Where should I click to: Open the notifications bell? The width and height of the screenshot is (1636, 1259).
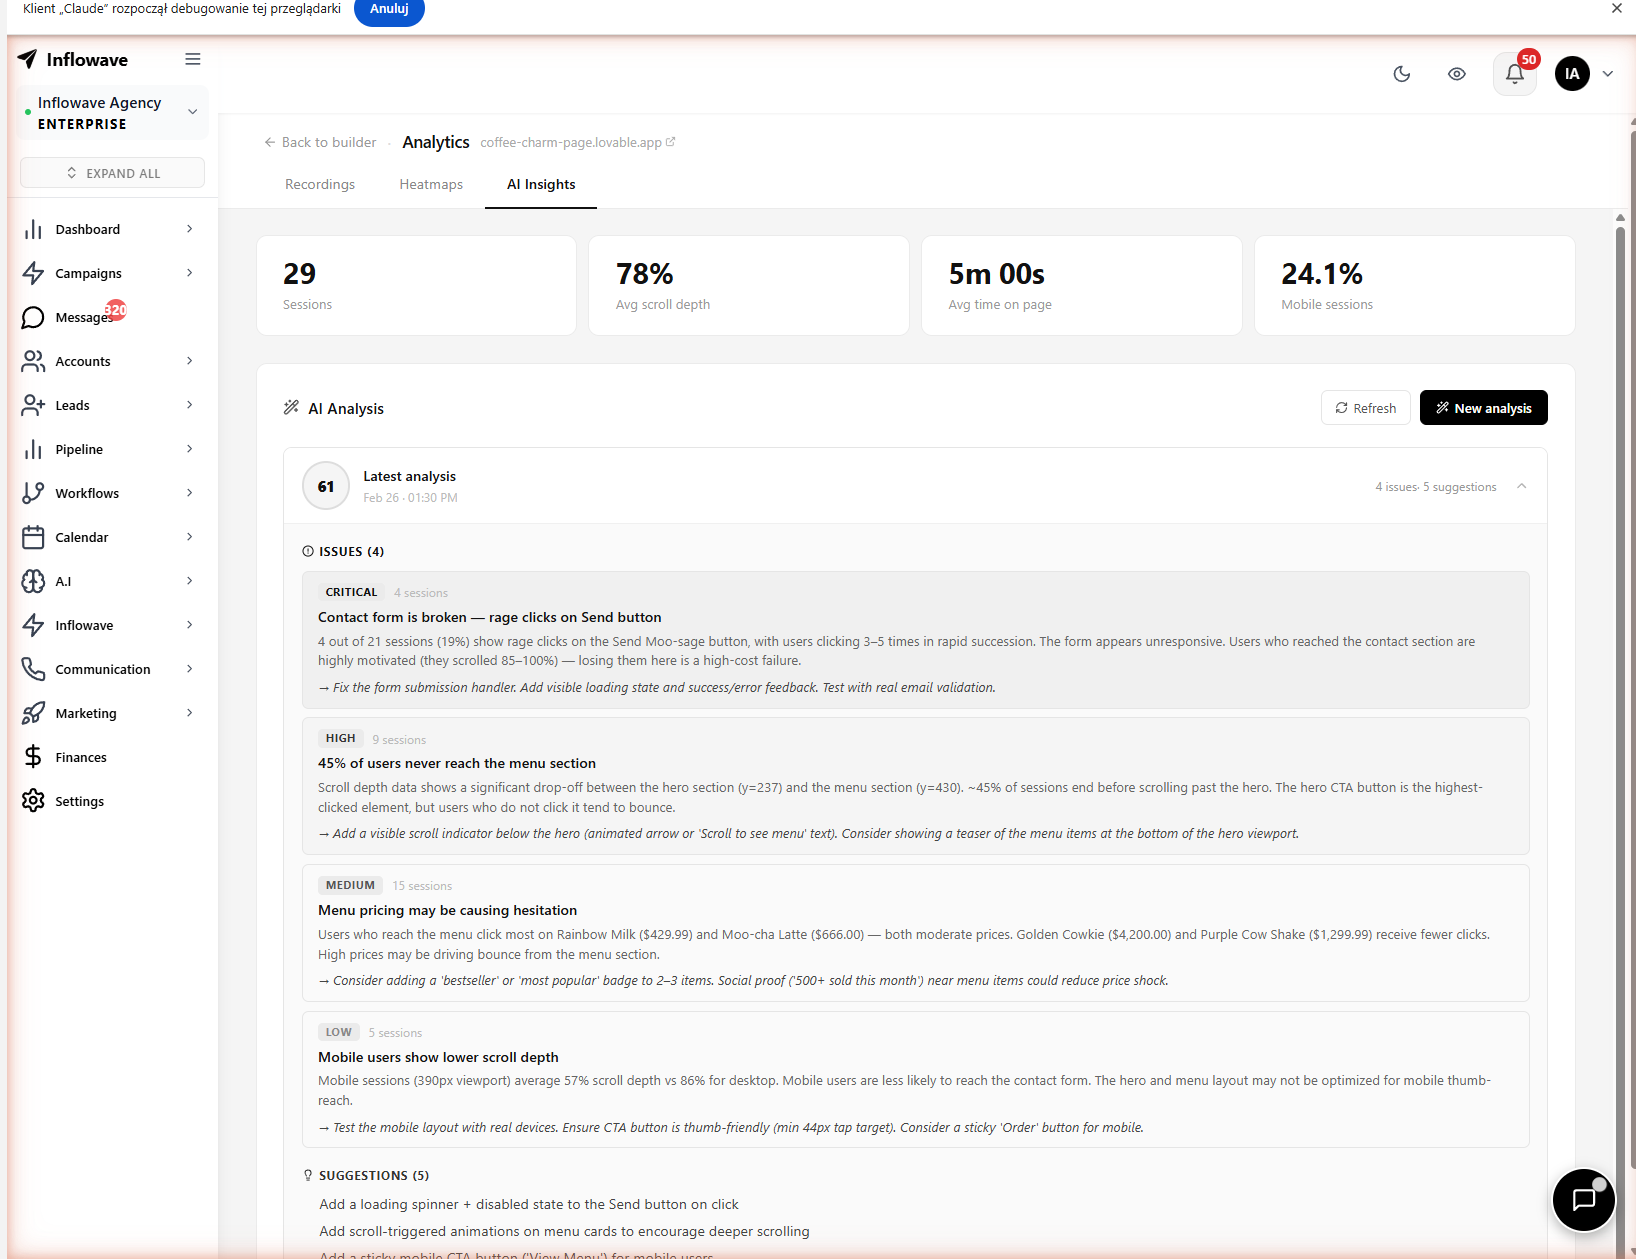click(x=1513, y=74)
